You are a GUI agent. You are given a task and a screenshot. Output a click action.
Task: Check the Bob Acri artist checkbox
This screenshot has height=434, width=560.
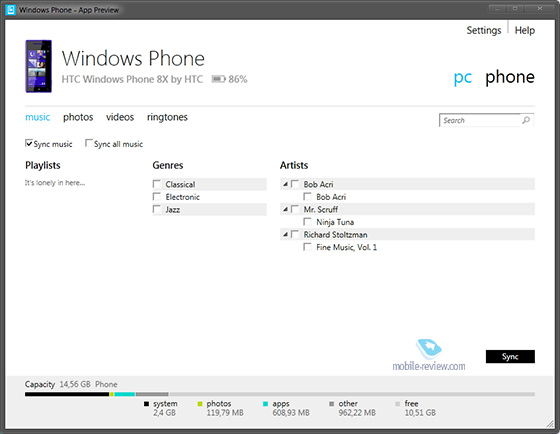(295, 184)
